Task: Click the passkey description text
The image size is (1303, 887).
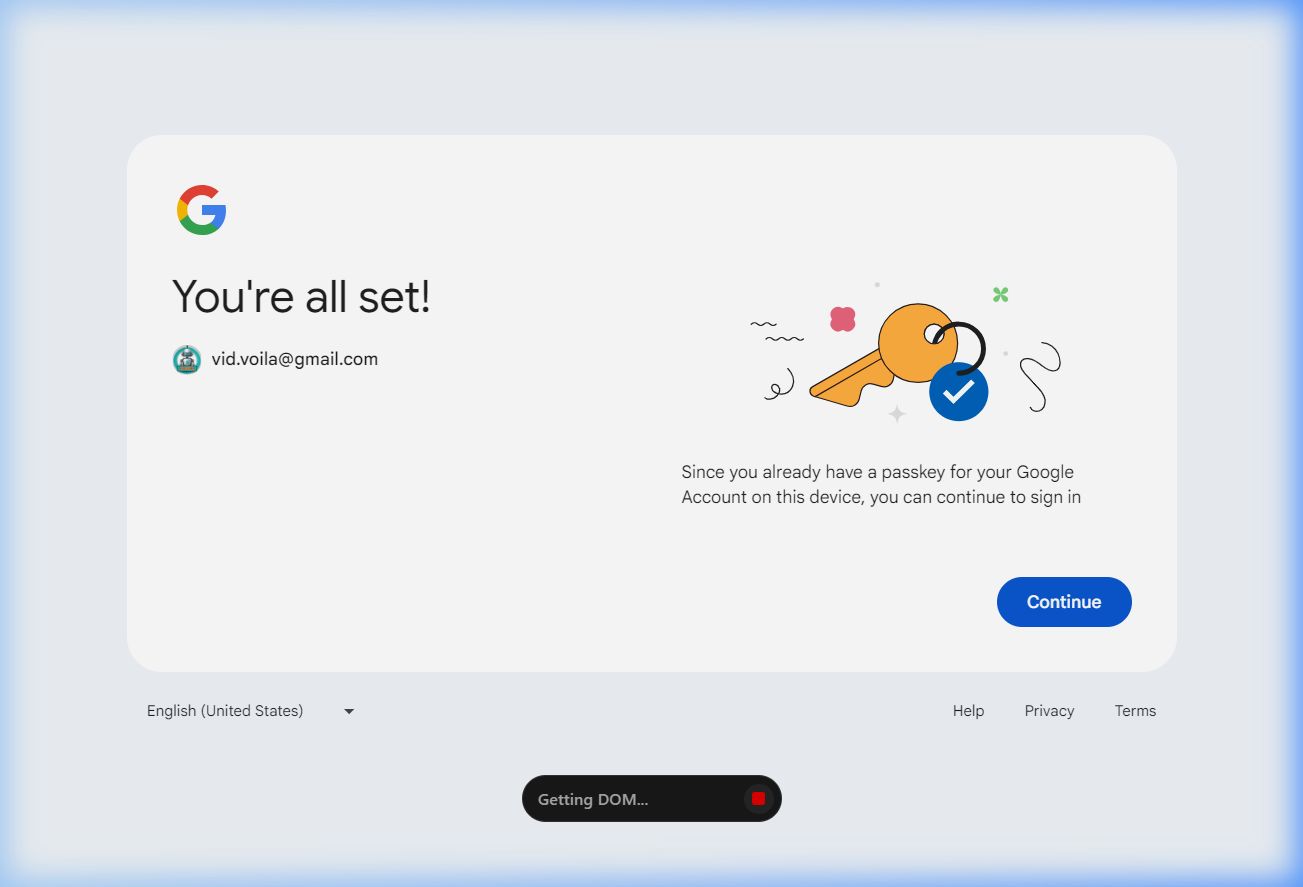Action: pyautogui.click(x=881, y=484)
